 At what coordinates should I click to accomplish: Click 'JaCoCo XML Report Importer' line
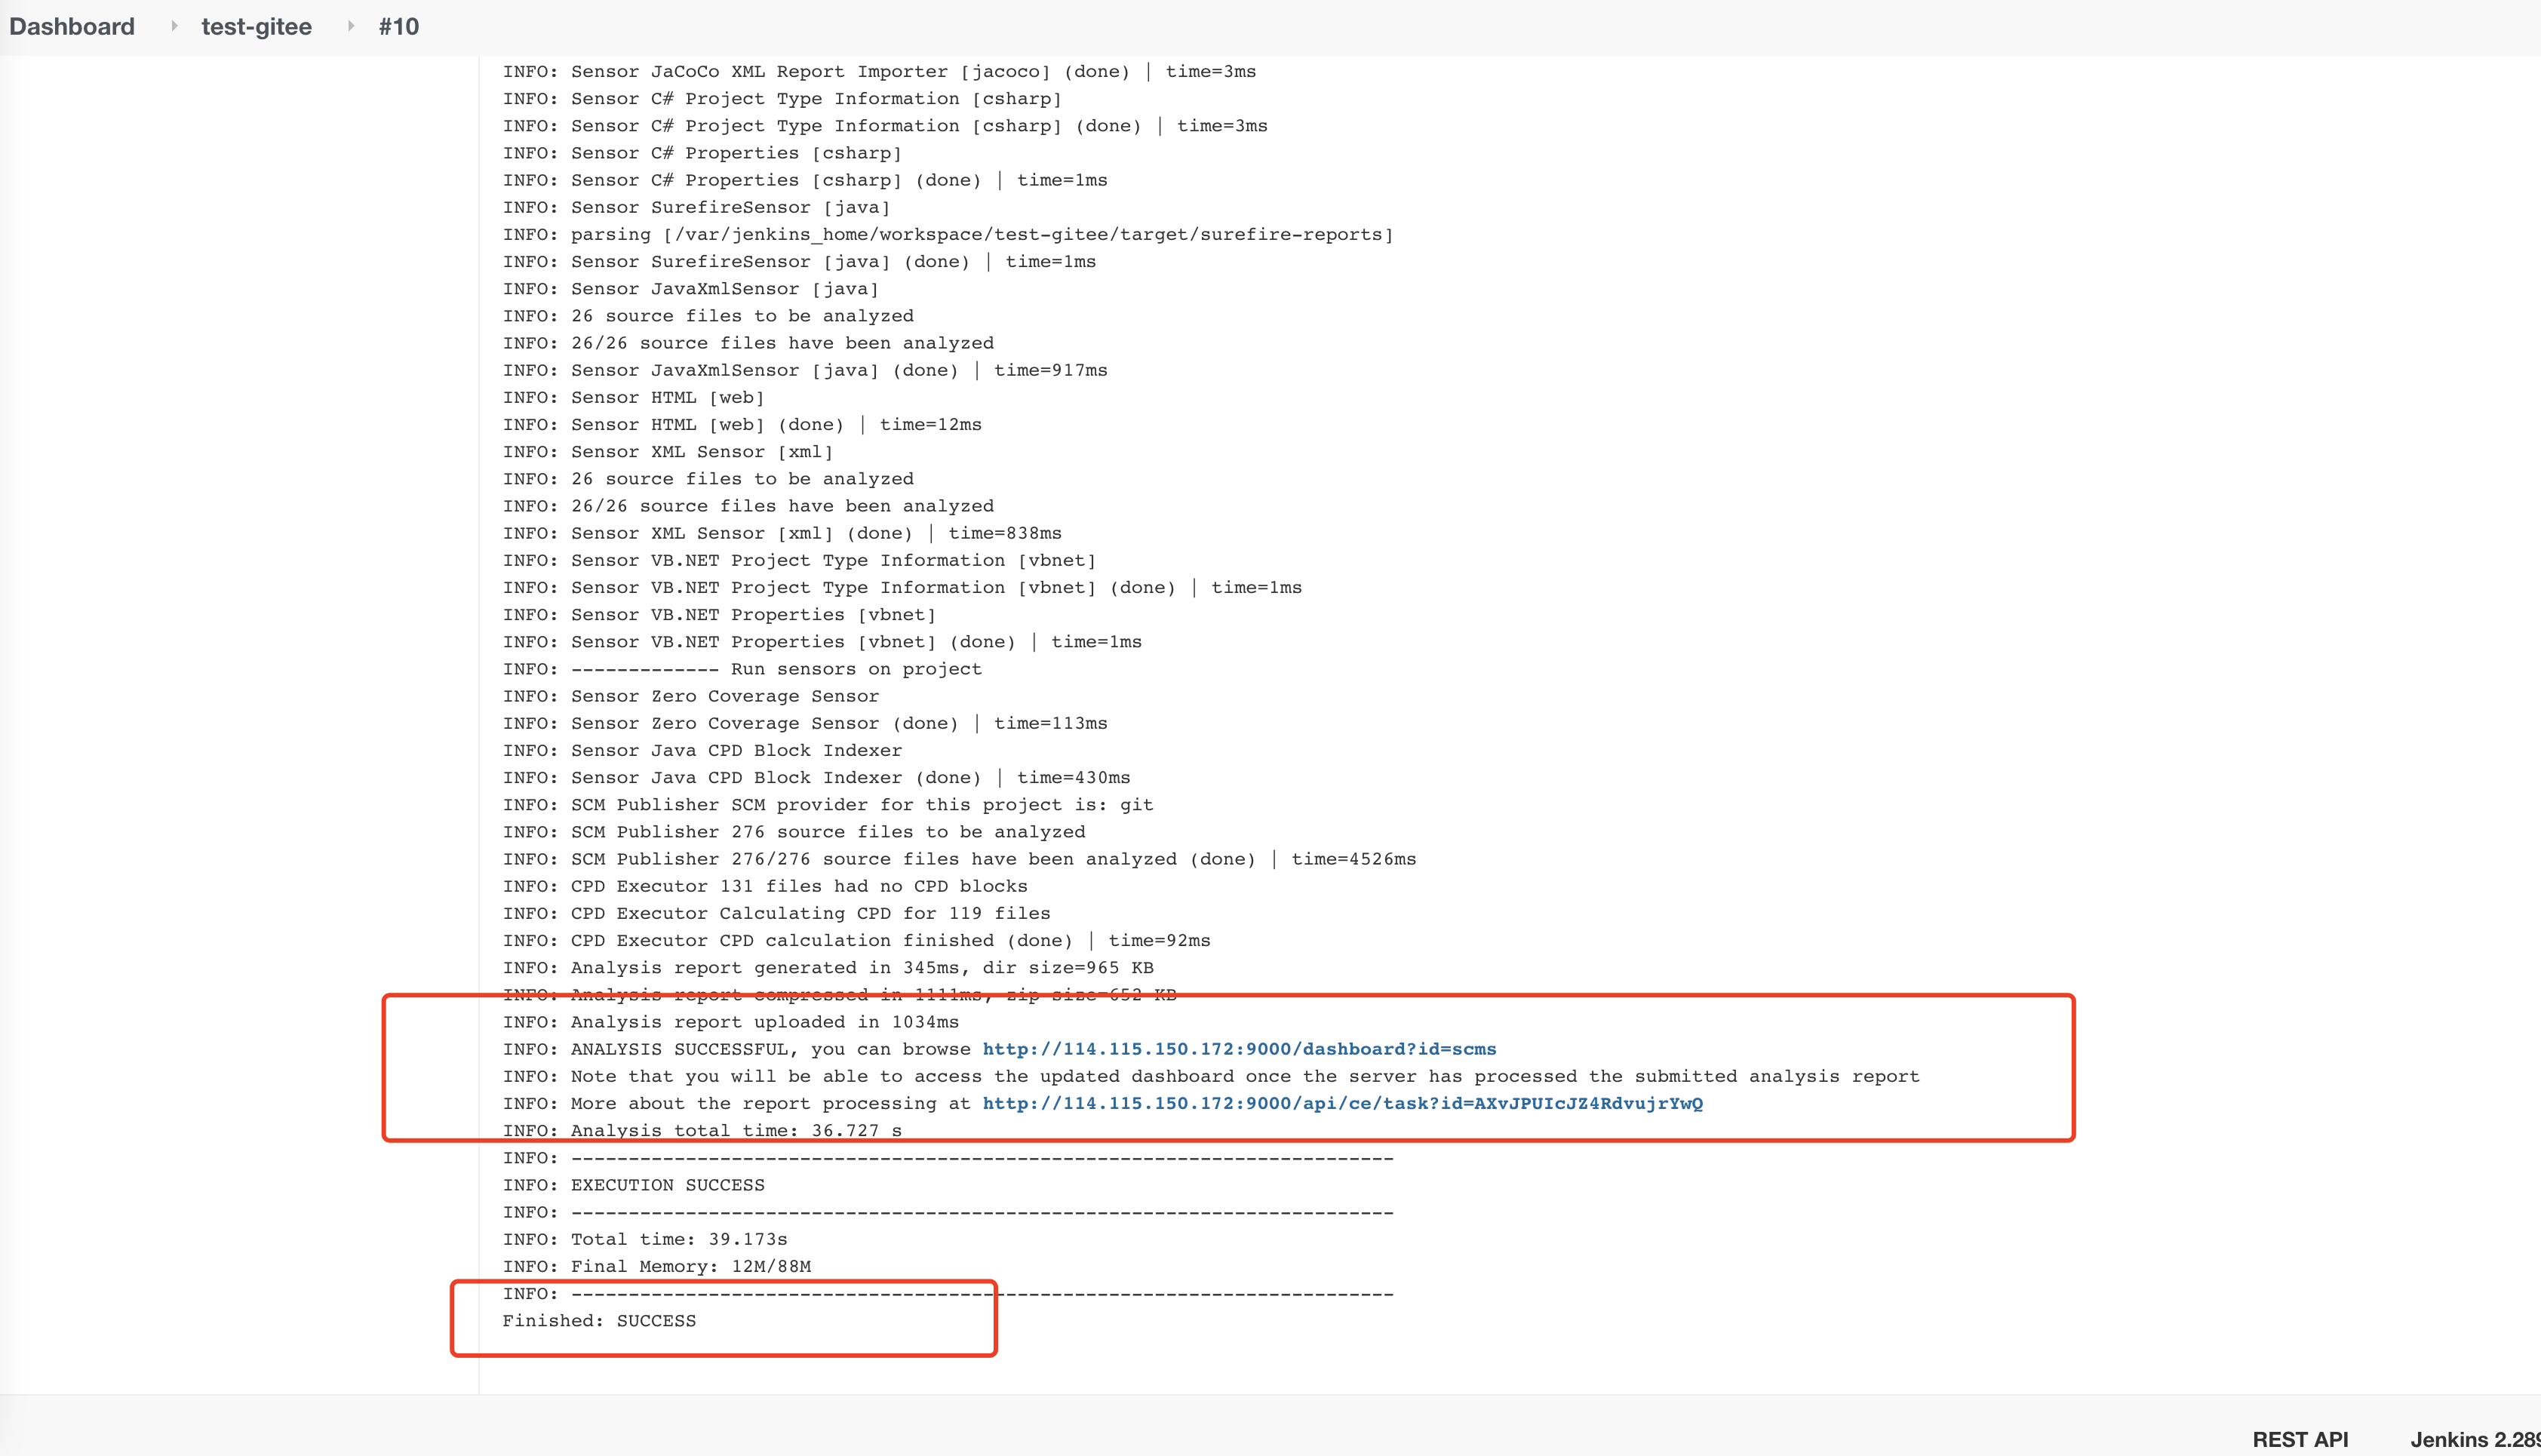click(x=879, y=71)
